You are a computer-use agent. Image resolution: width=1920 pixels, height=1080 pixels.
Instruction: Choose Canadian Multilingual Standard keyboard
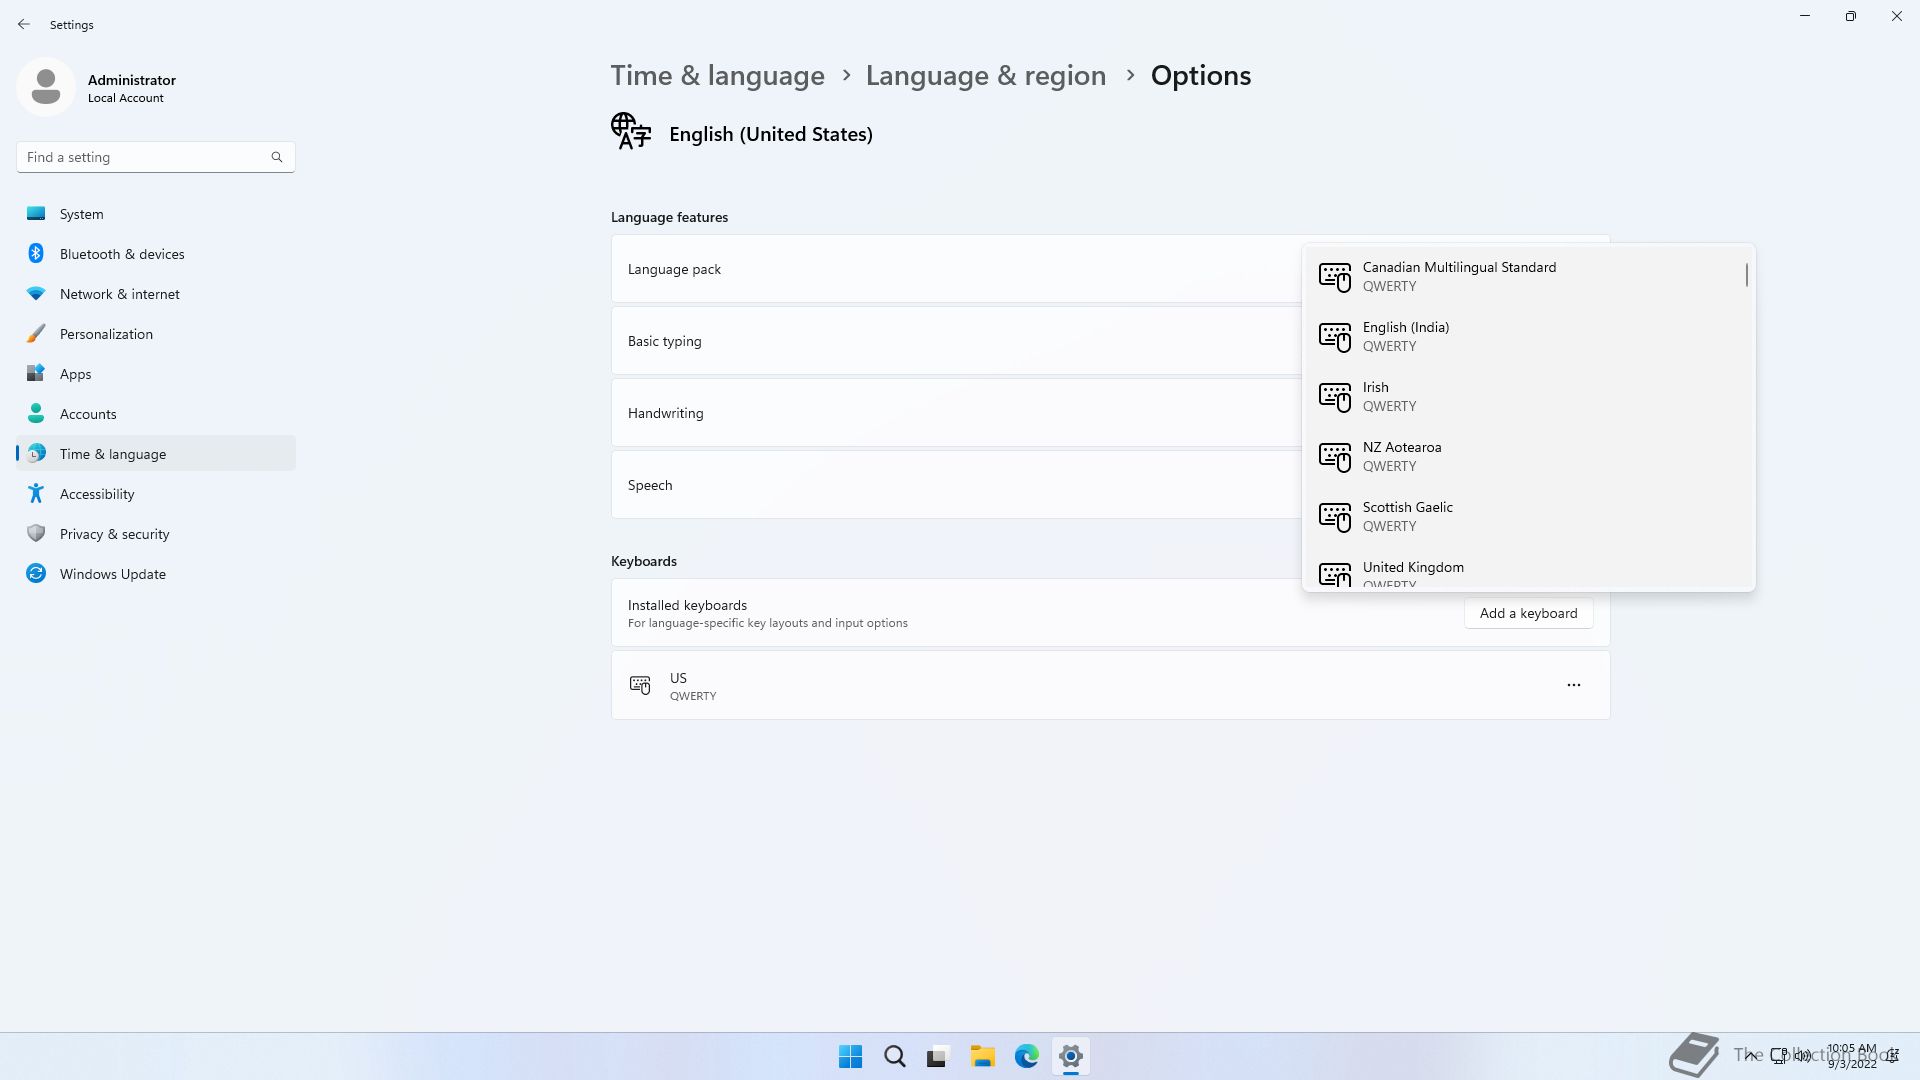[x=1458, y=276]
